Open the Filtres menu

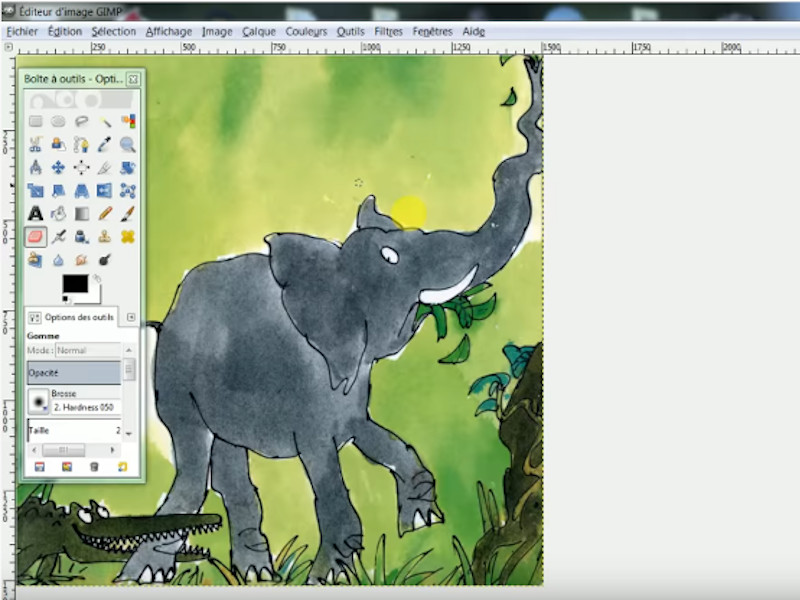(388, 31)
